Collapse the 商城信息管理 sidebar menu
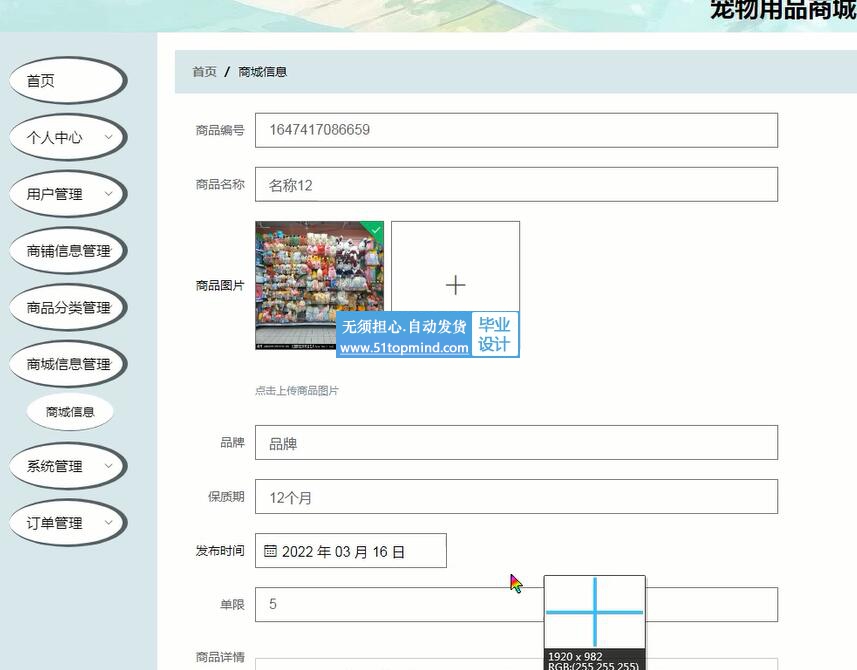857x670 pixels. pyautogui.click(x=68, y=364)
